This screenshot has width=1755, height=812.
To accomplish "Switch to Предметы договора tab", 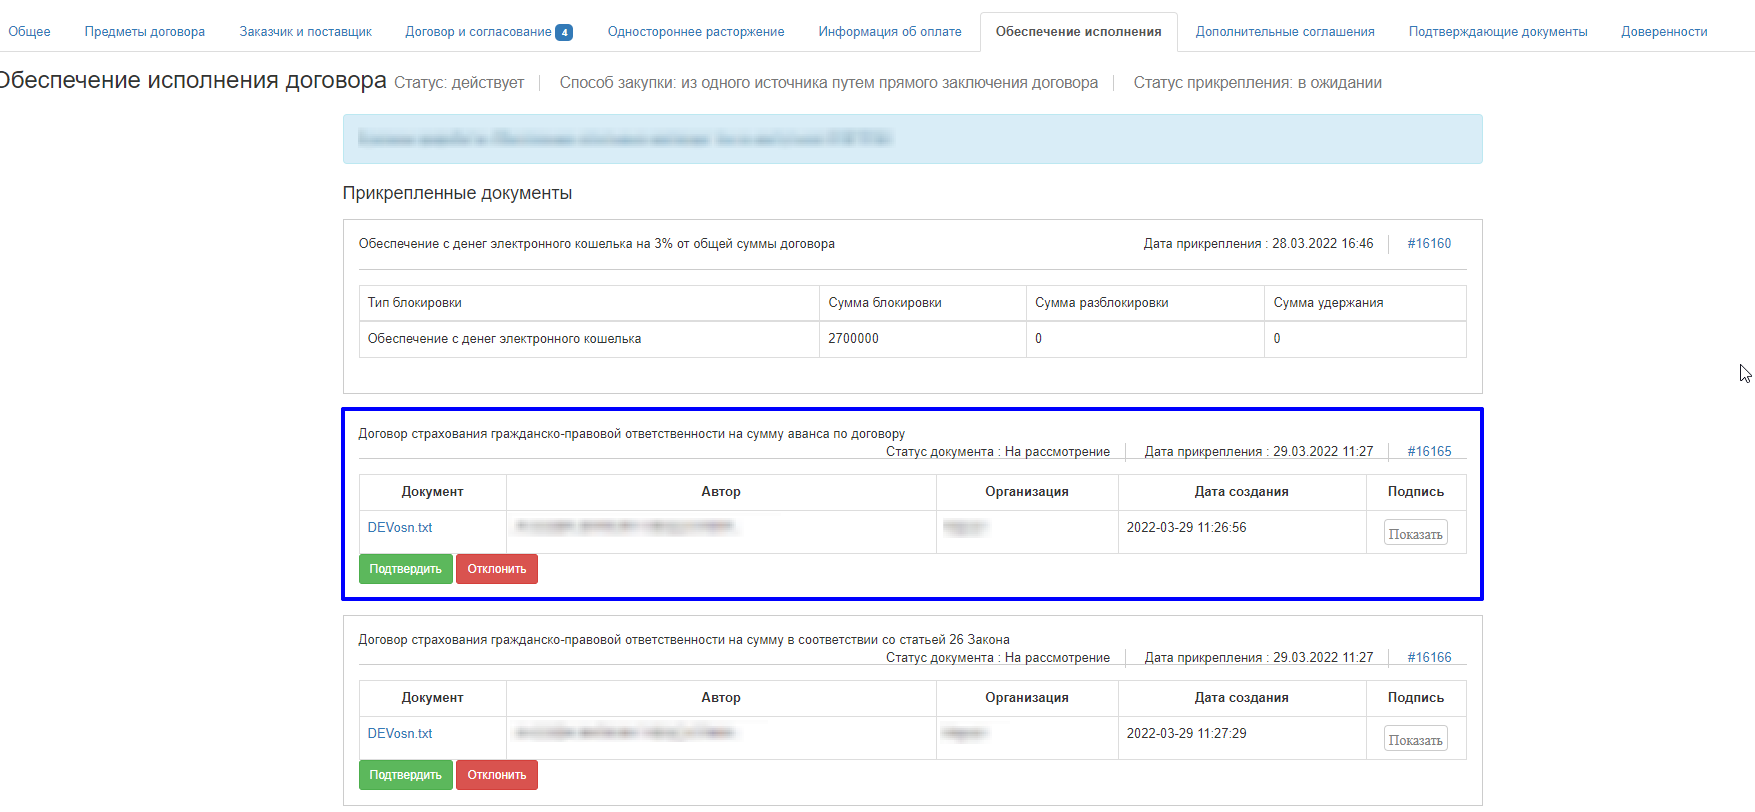I will tap(144, 32).
